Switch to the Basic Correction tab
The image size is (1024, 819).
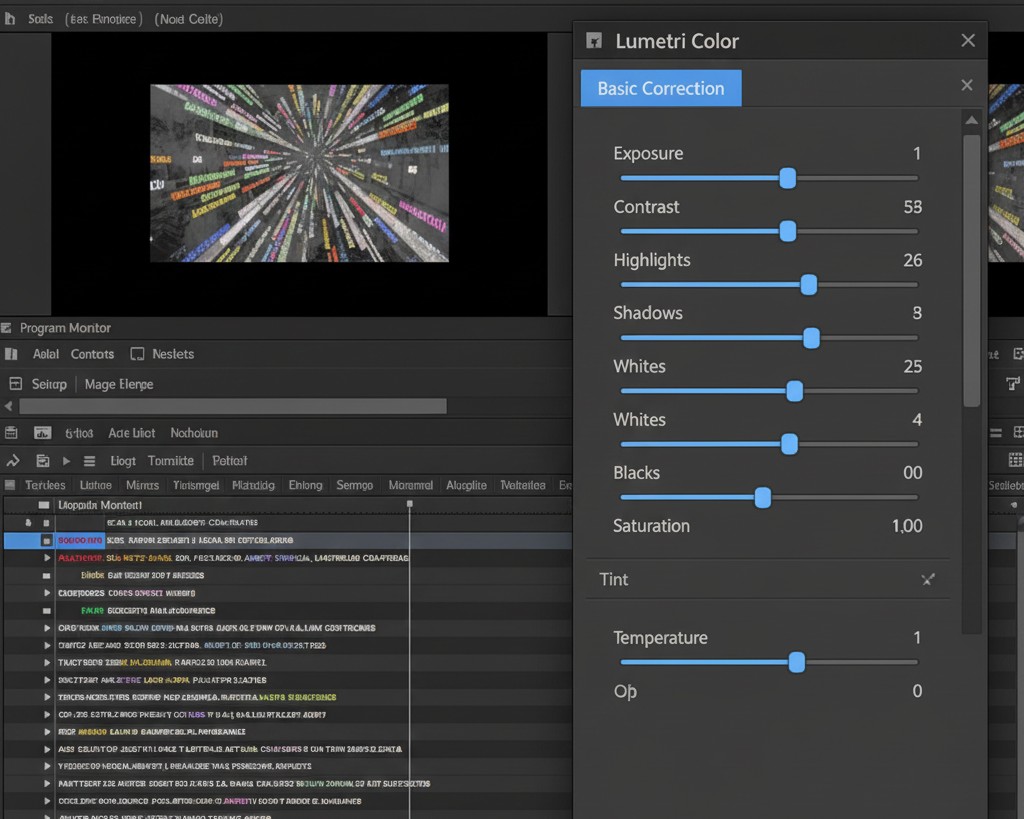coord(660,88)
